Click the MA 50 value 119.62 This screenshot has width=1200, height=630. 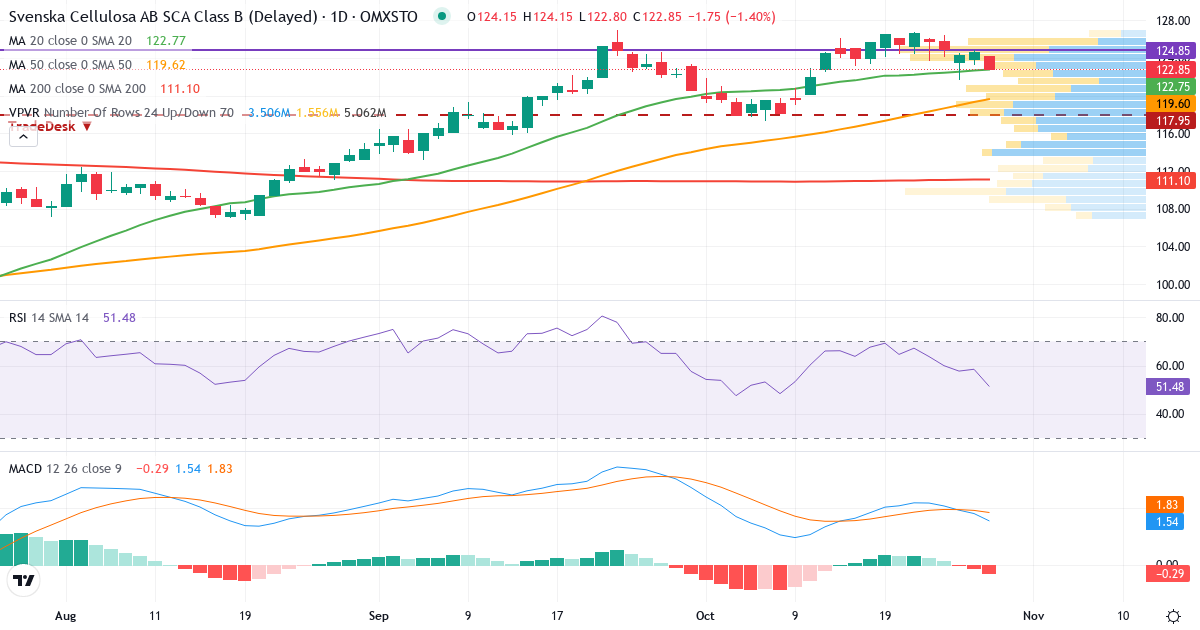(x=167, y=65)
